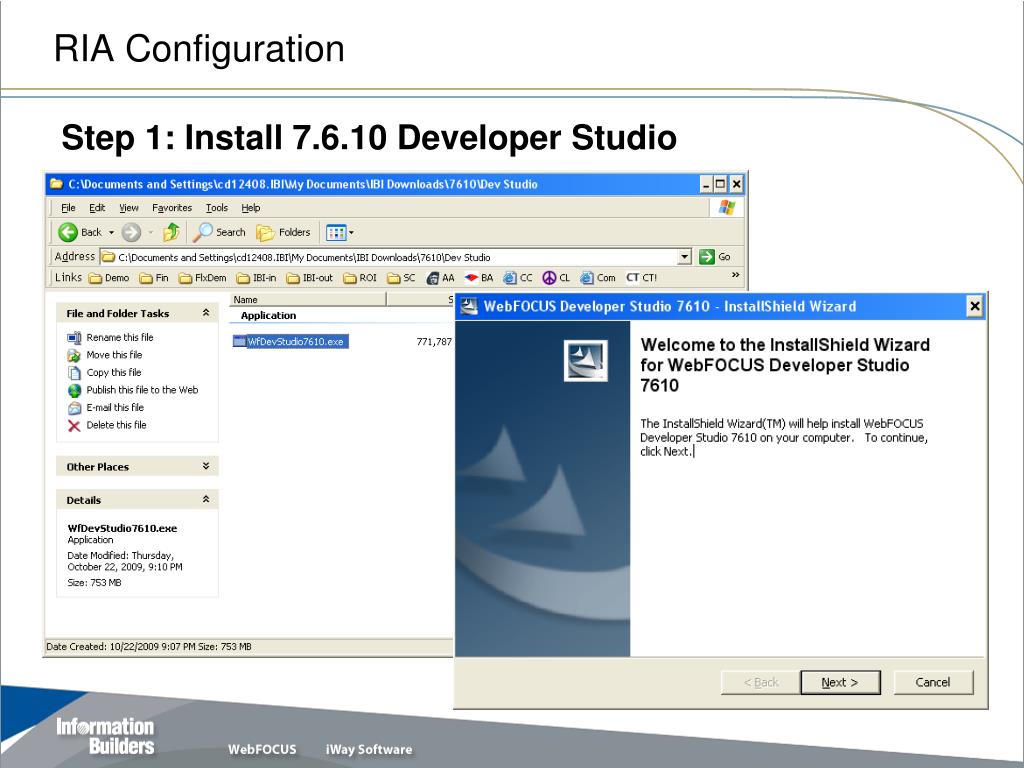Screen dimensions: 1024x768
Task: Open the Edit menu
Action: click(97, 208)
